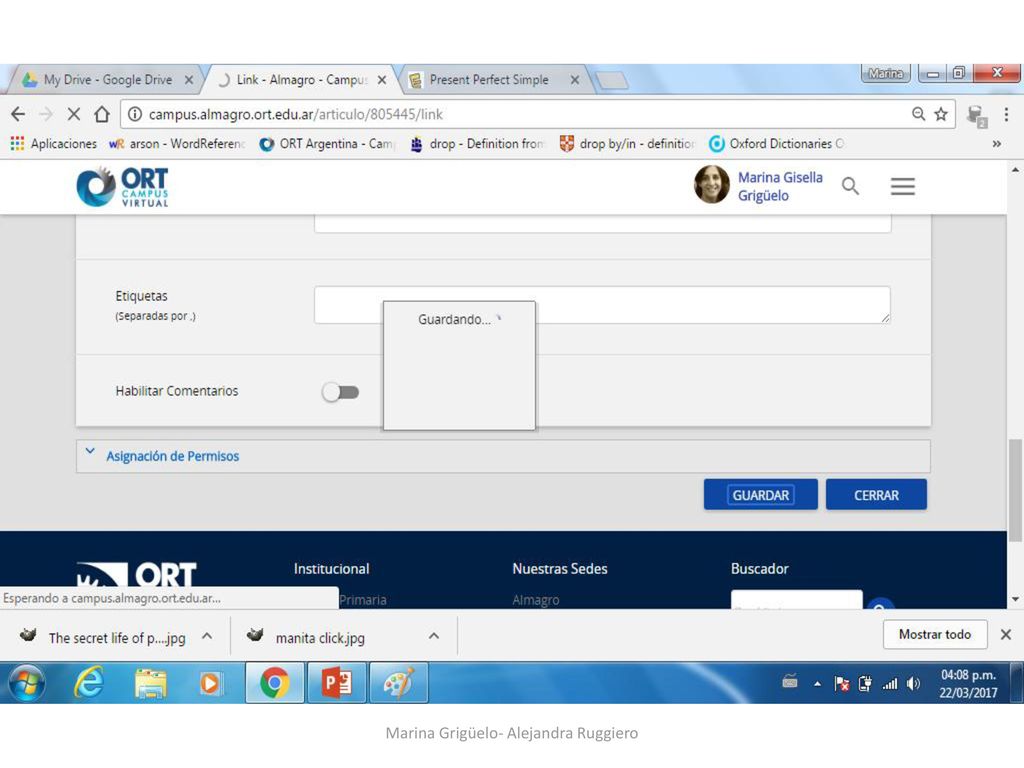Bookmark this page with star icon
This screenshot has height=768, width=1024.
[940, 114]
